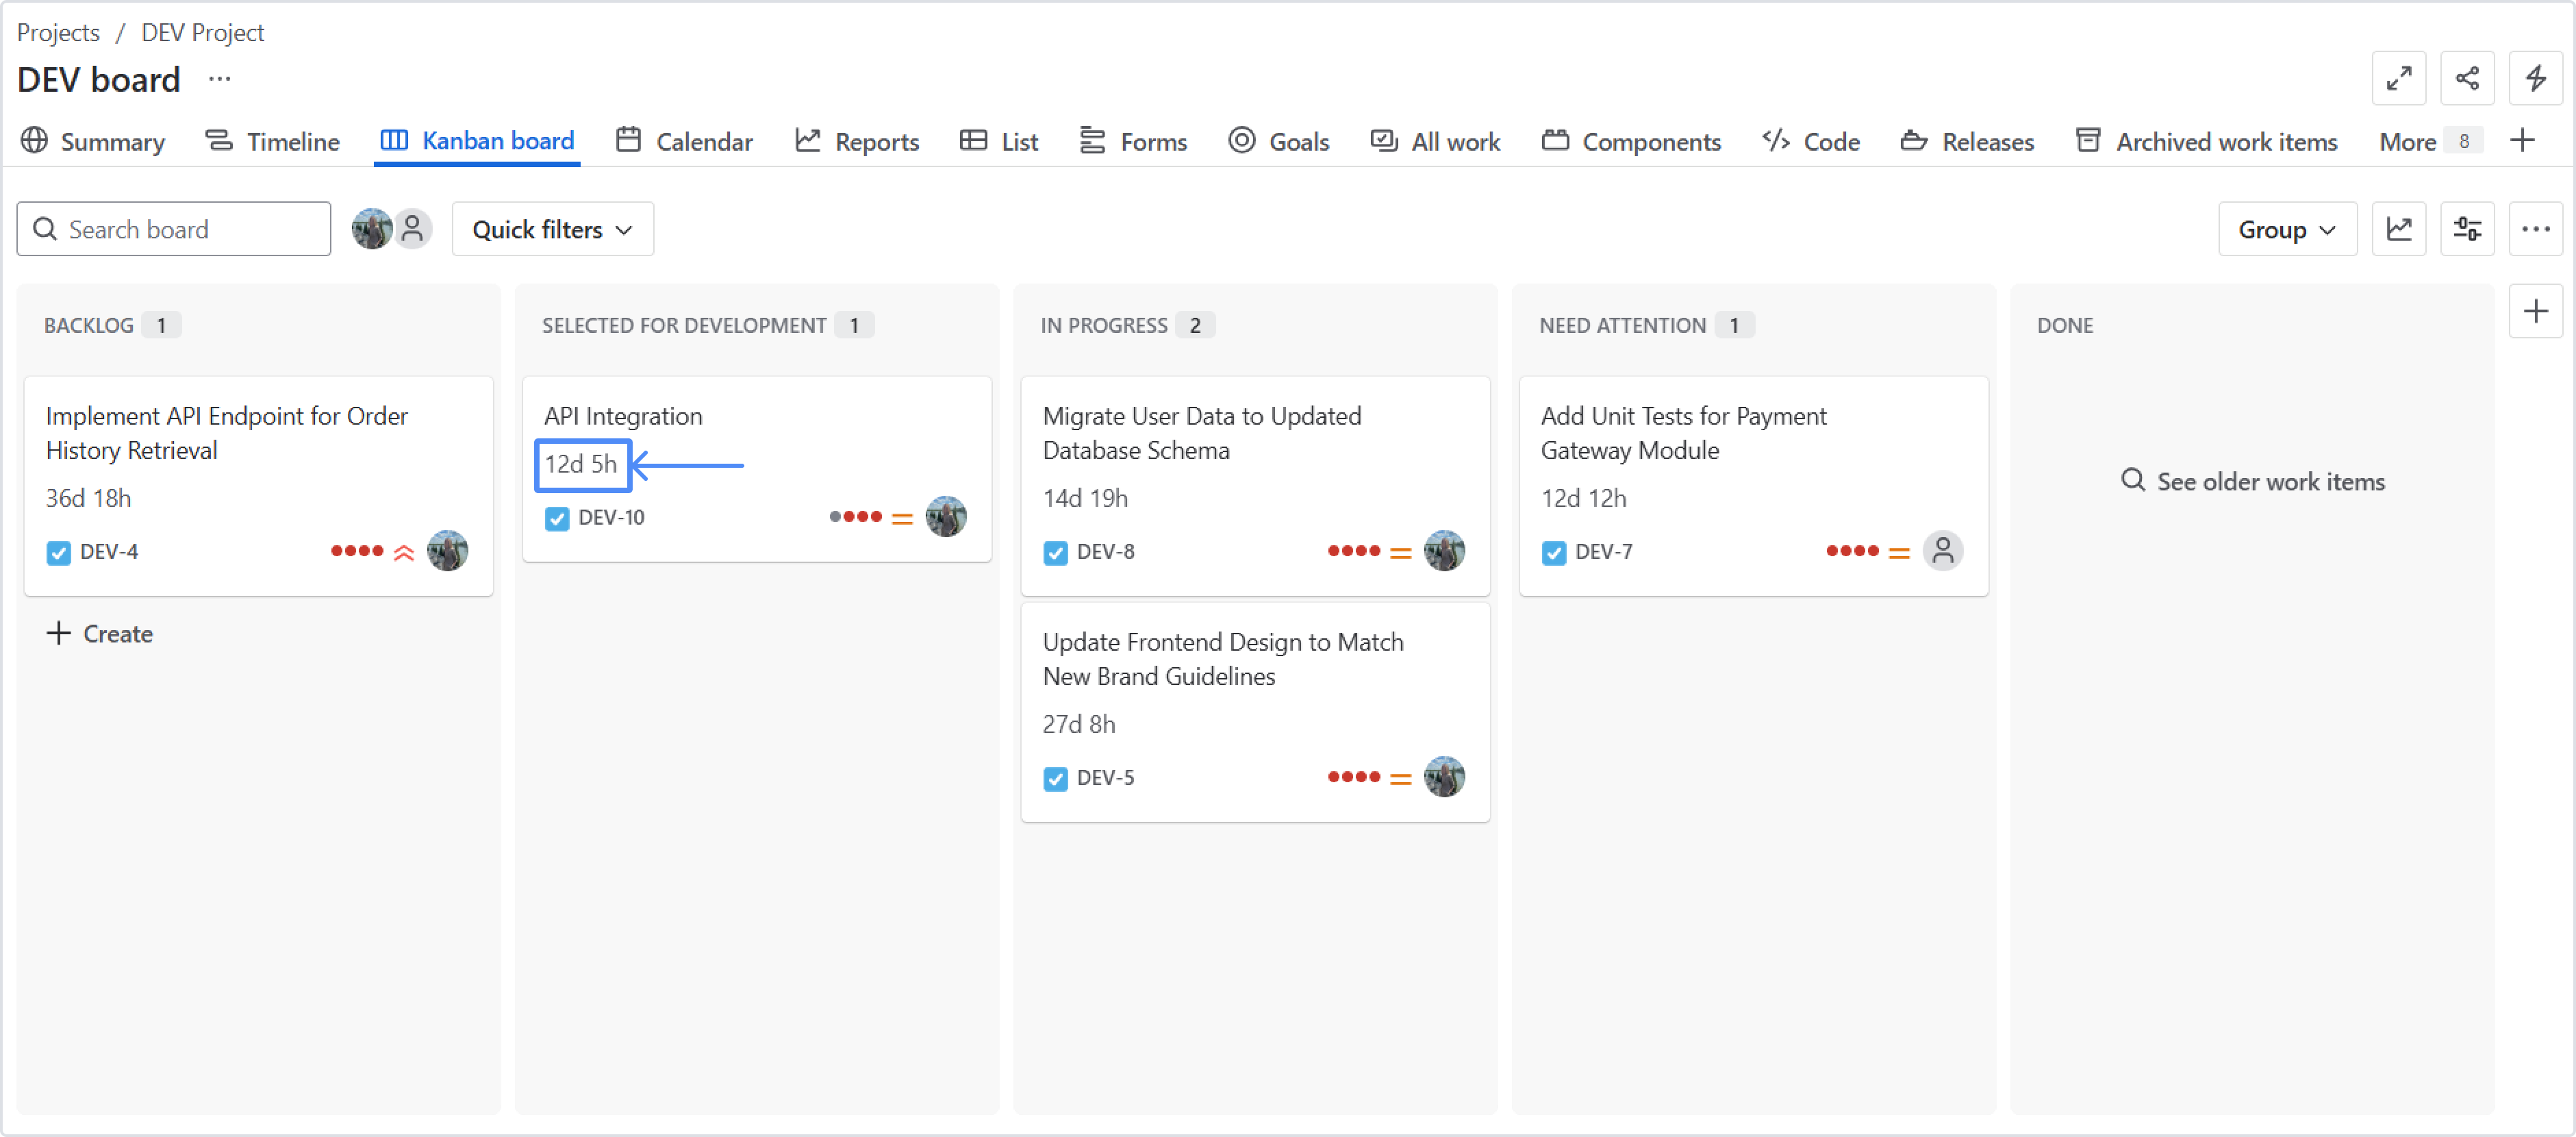Click the fullscreen expand icon

2398,78
